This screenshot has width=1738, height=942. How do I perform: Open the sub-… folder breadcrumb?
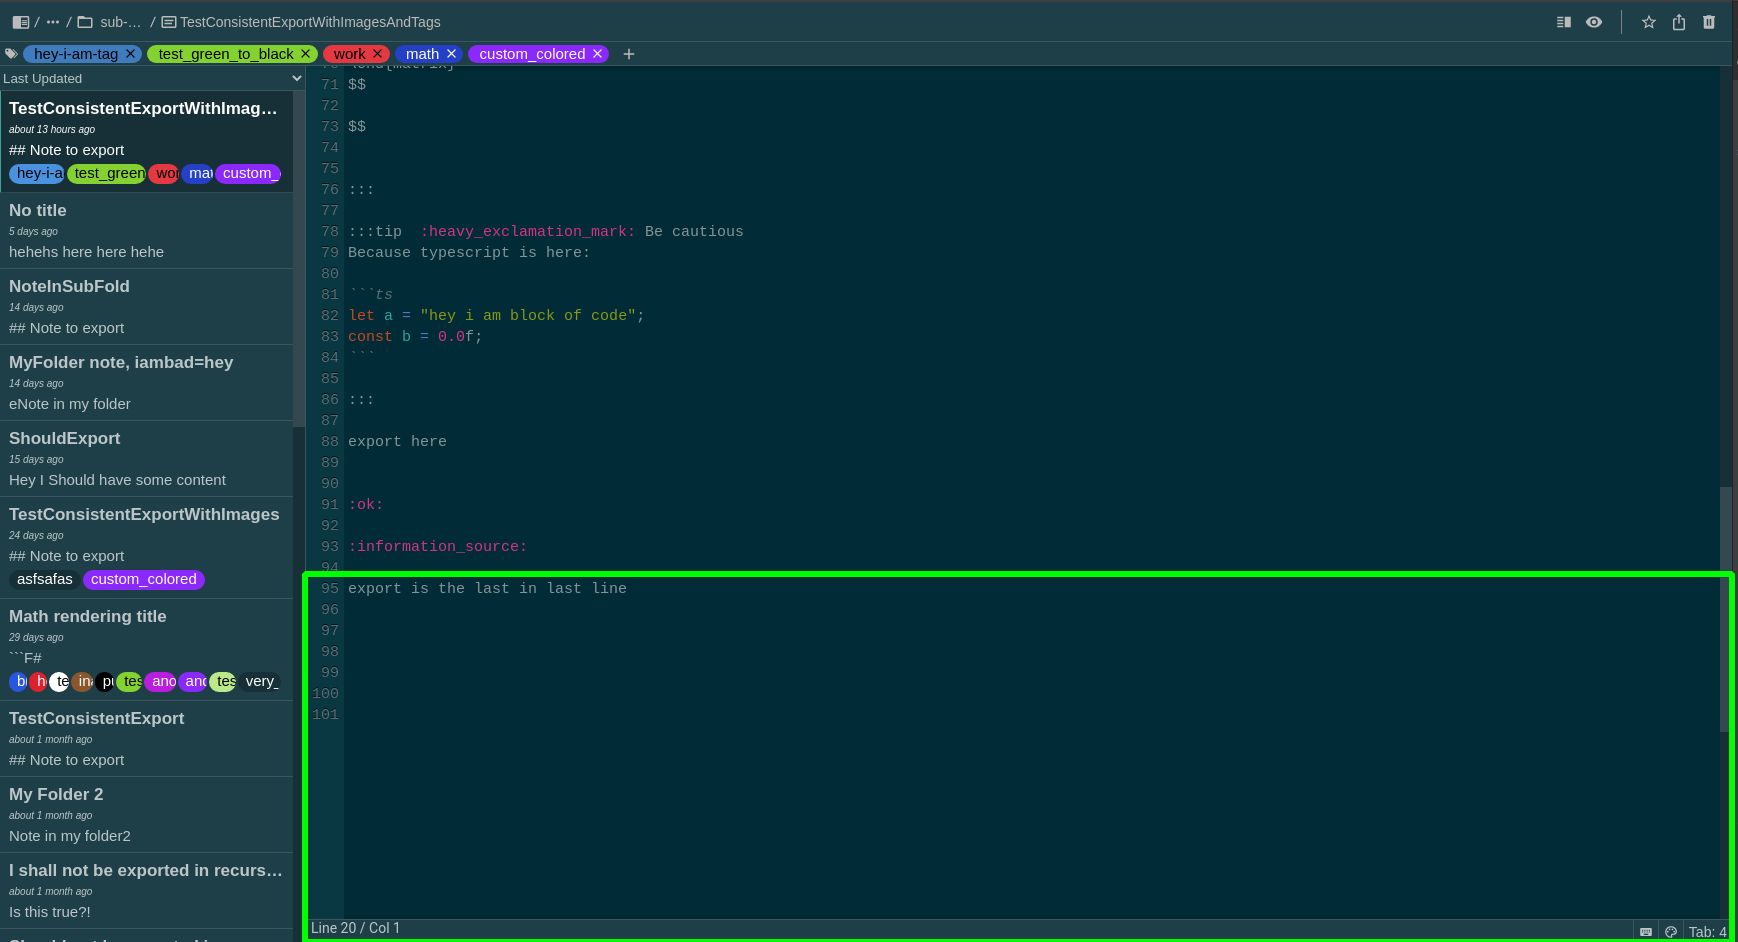click(110, 22)
